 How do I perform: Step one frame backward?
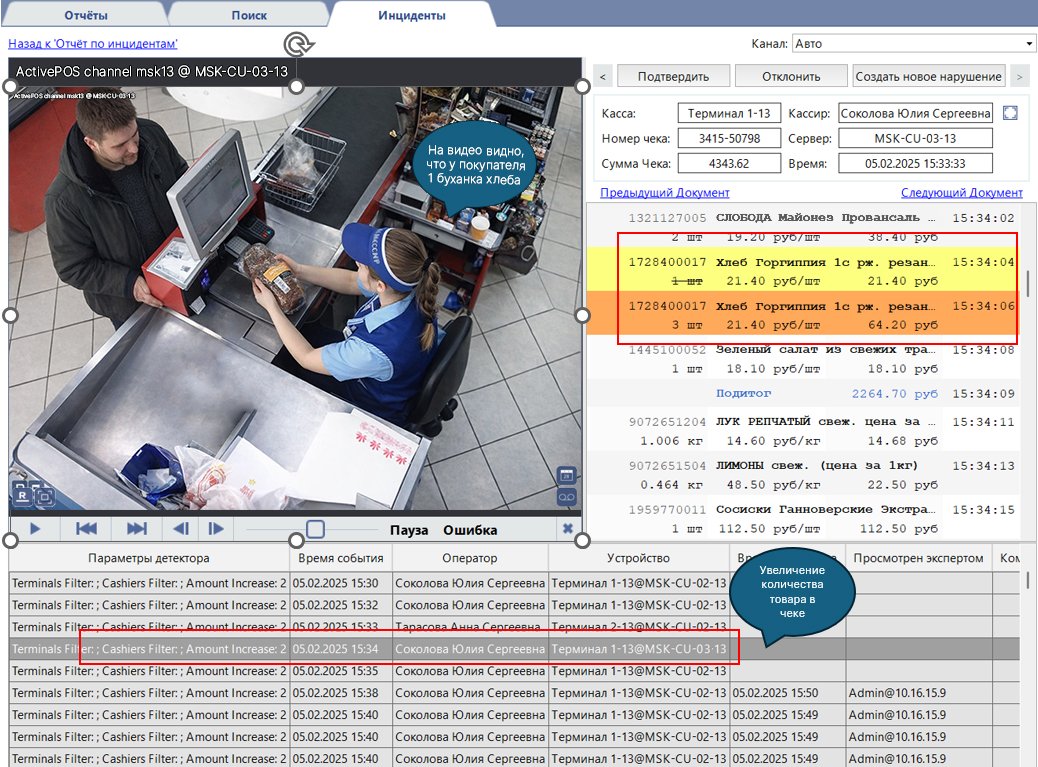click(x=181, y=529)
